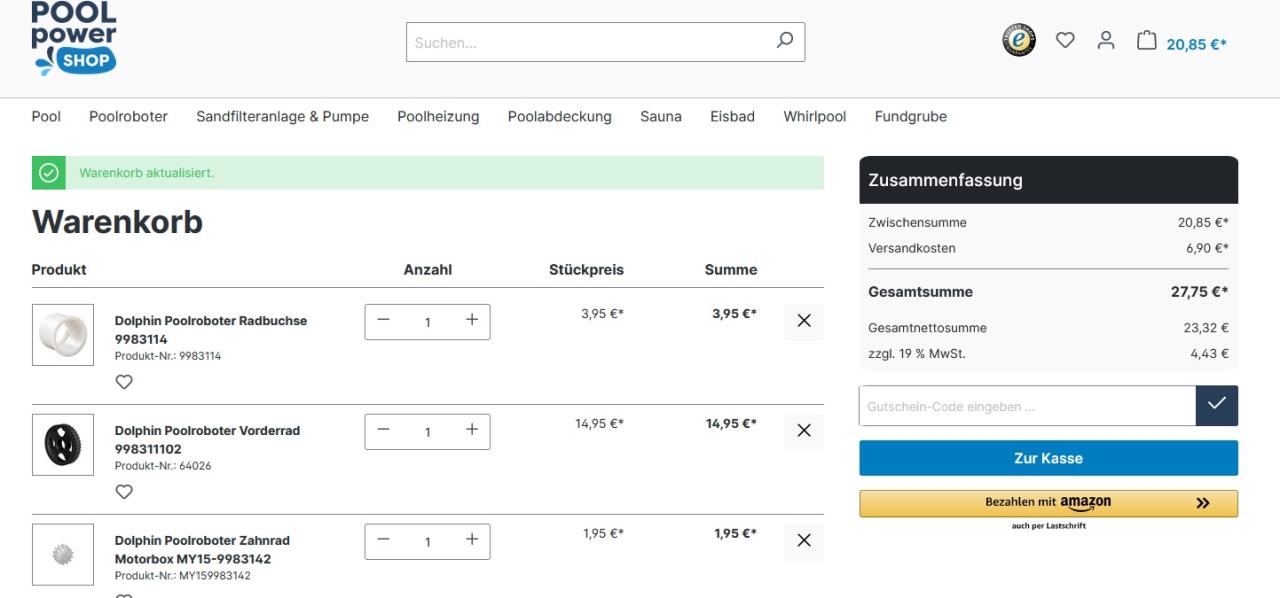1280x598 pixels.
Task: Increase quantity of Vorderrad 998311102
Action: tap(472, 430)
